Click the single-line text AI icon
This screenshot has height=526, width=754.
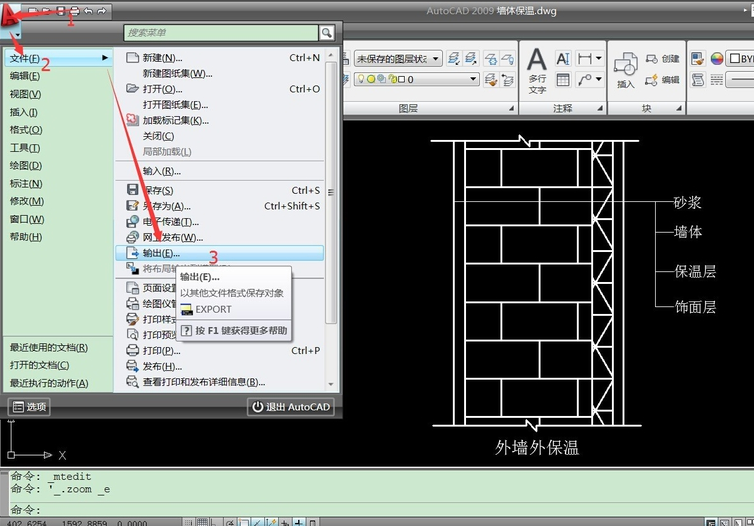click(563, 59)
